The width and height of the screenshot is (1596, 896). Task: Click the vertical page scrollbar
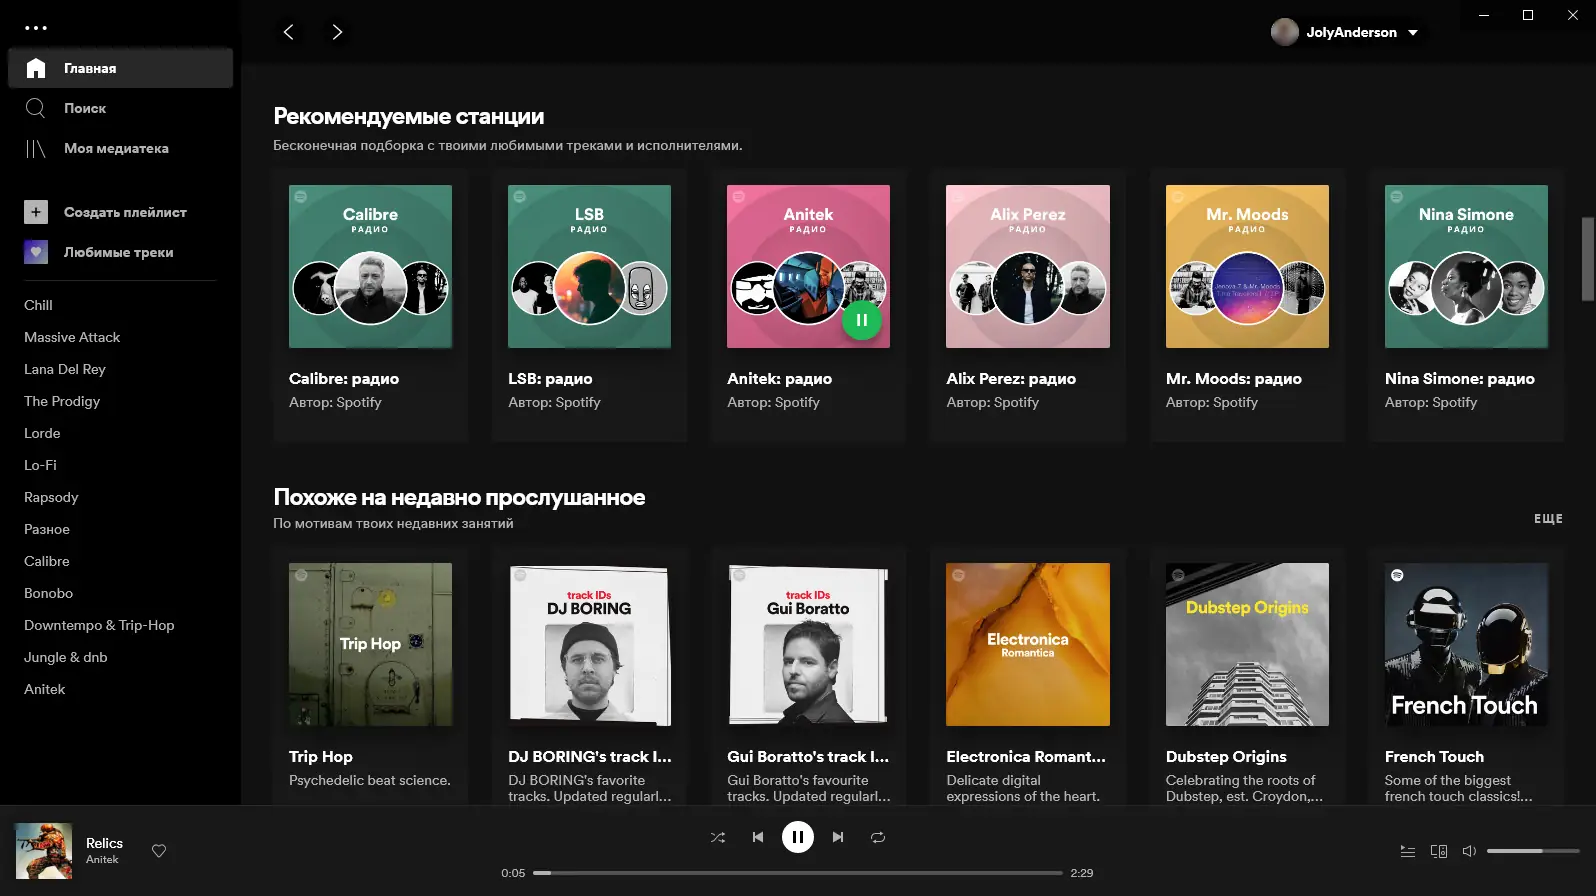(x=1587, y=259)
